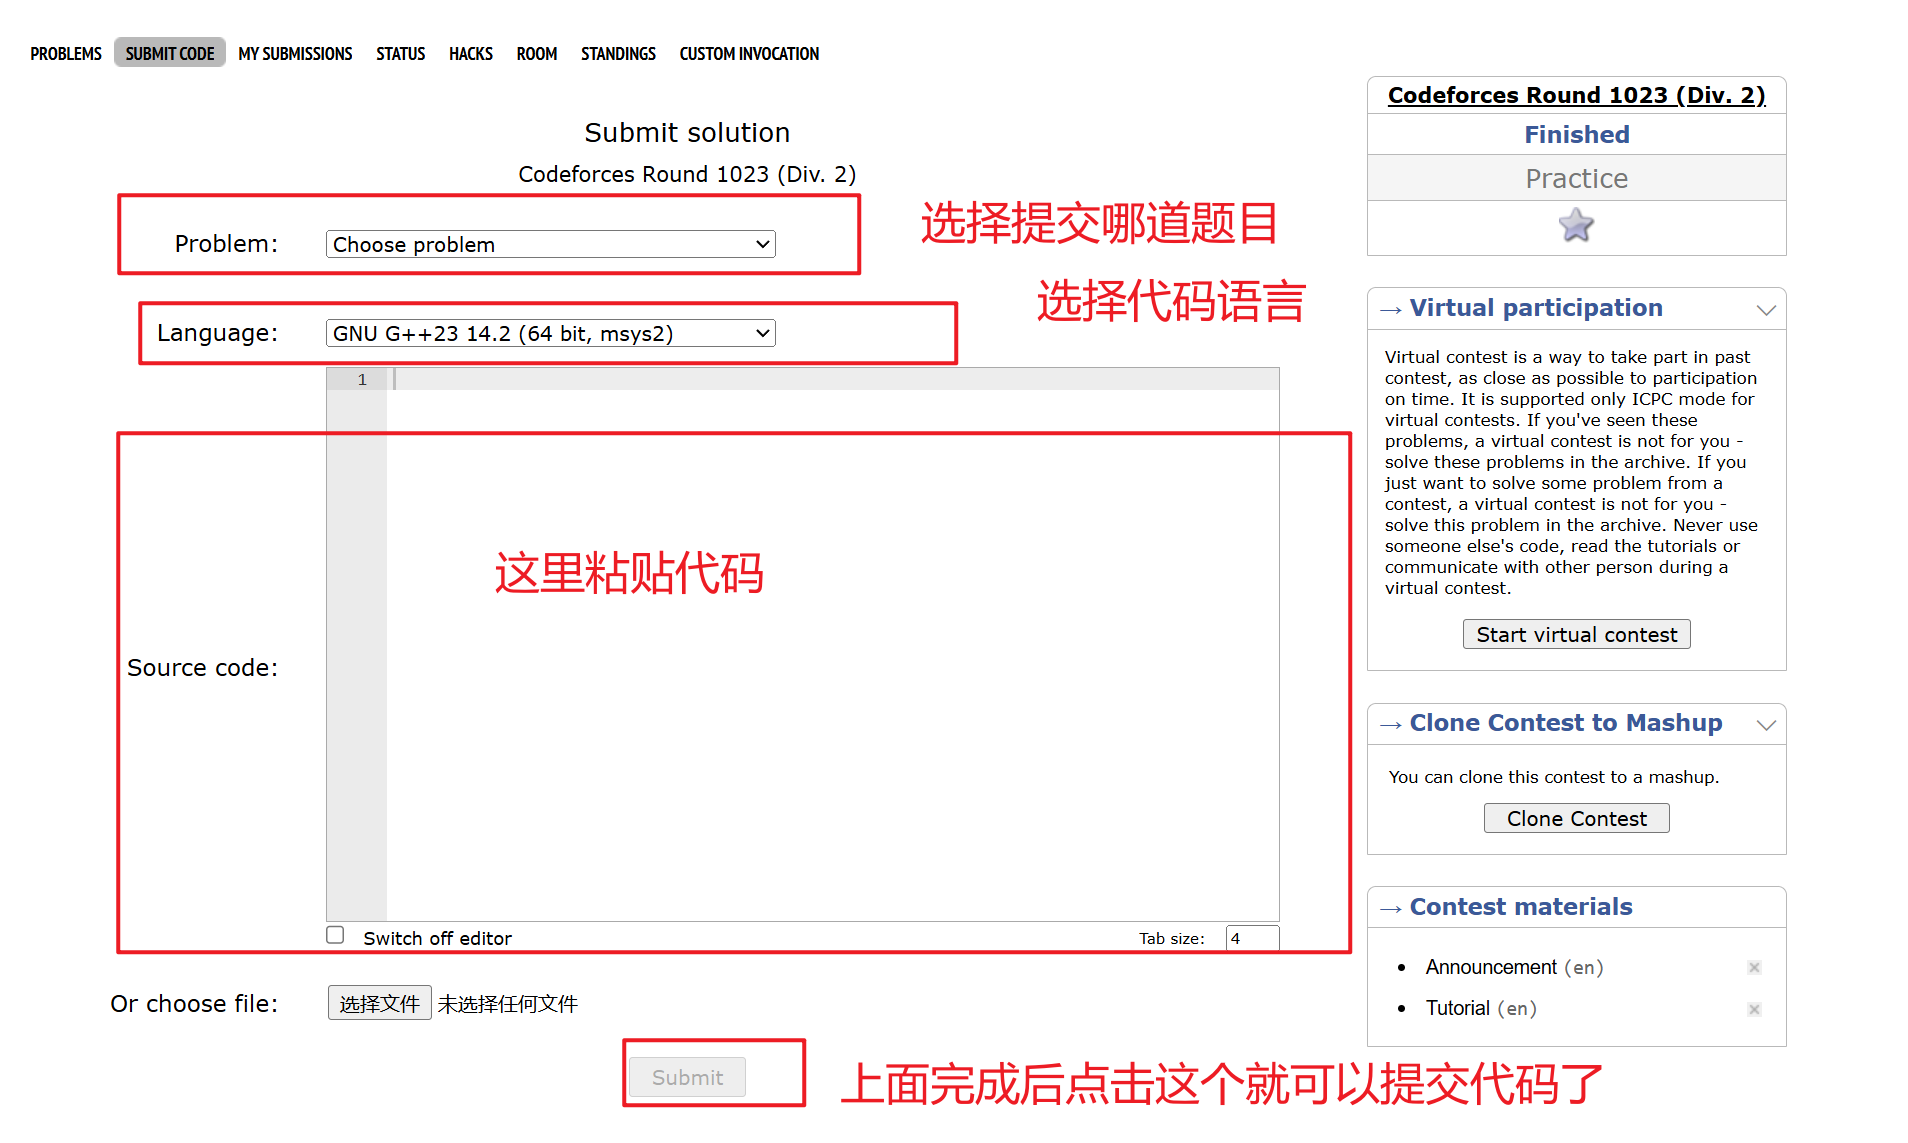Click inside the Tab size field
The width and height of the screenshot is (1908, 1143).
1251,938
